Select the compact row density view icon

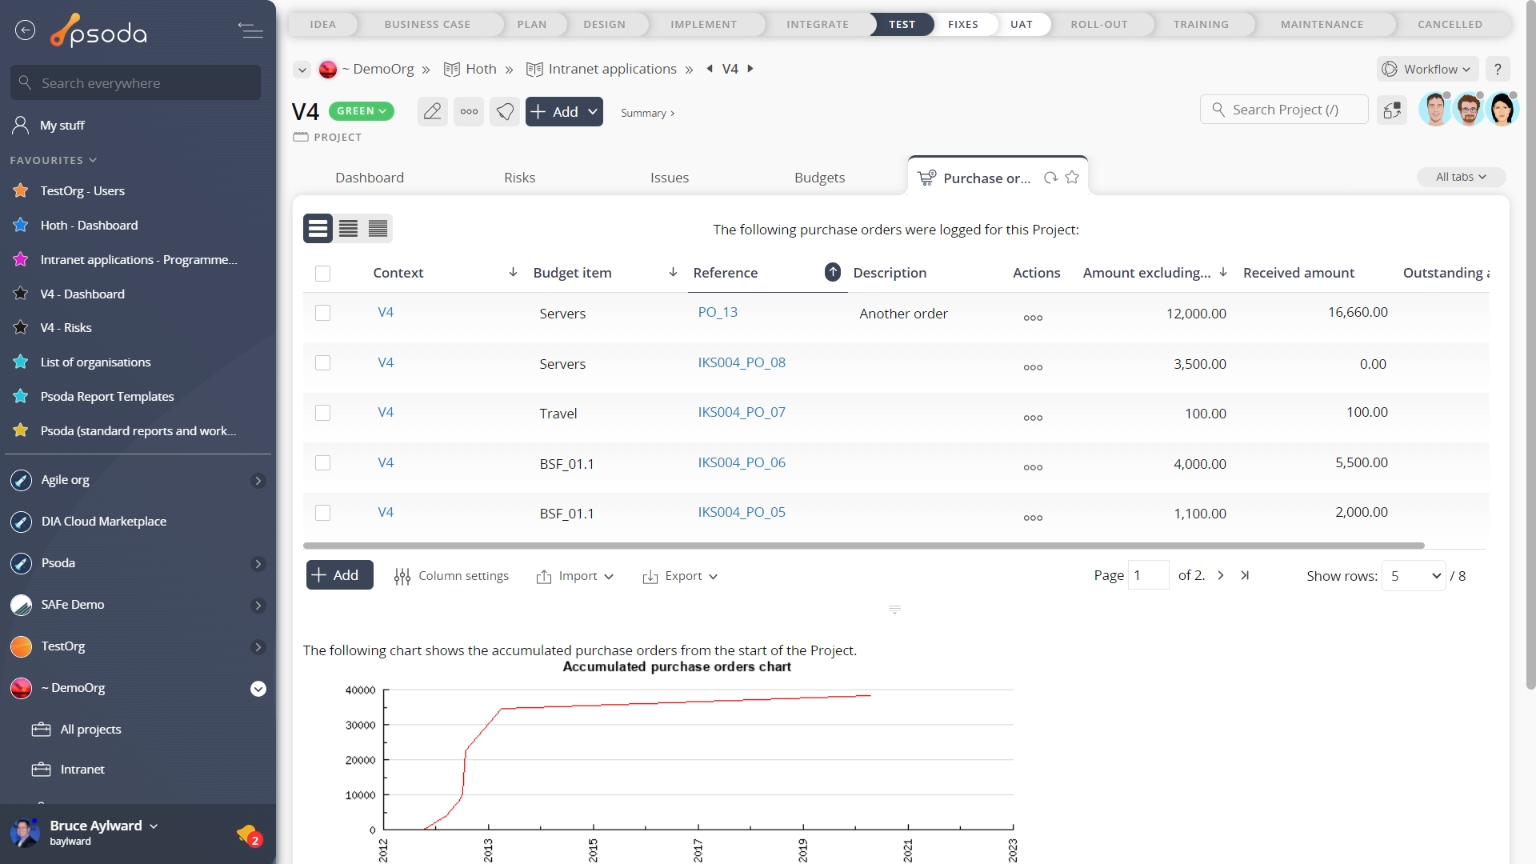pyautogui.click(x=378, y=229)
